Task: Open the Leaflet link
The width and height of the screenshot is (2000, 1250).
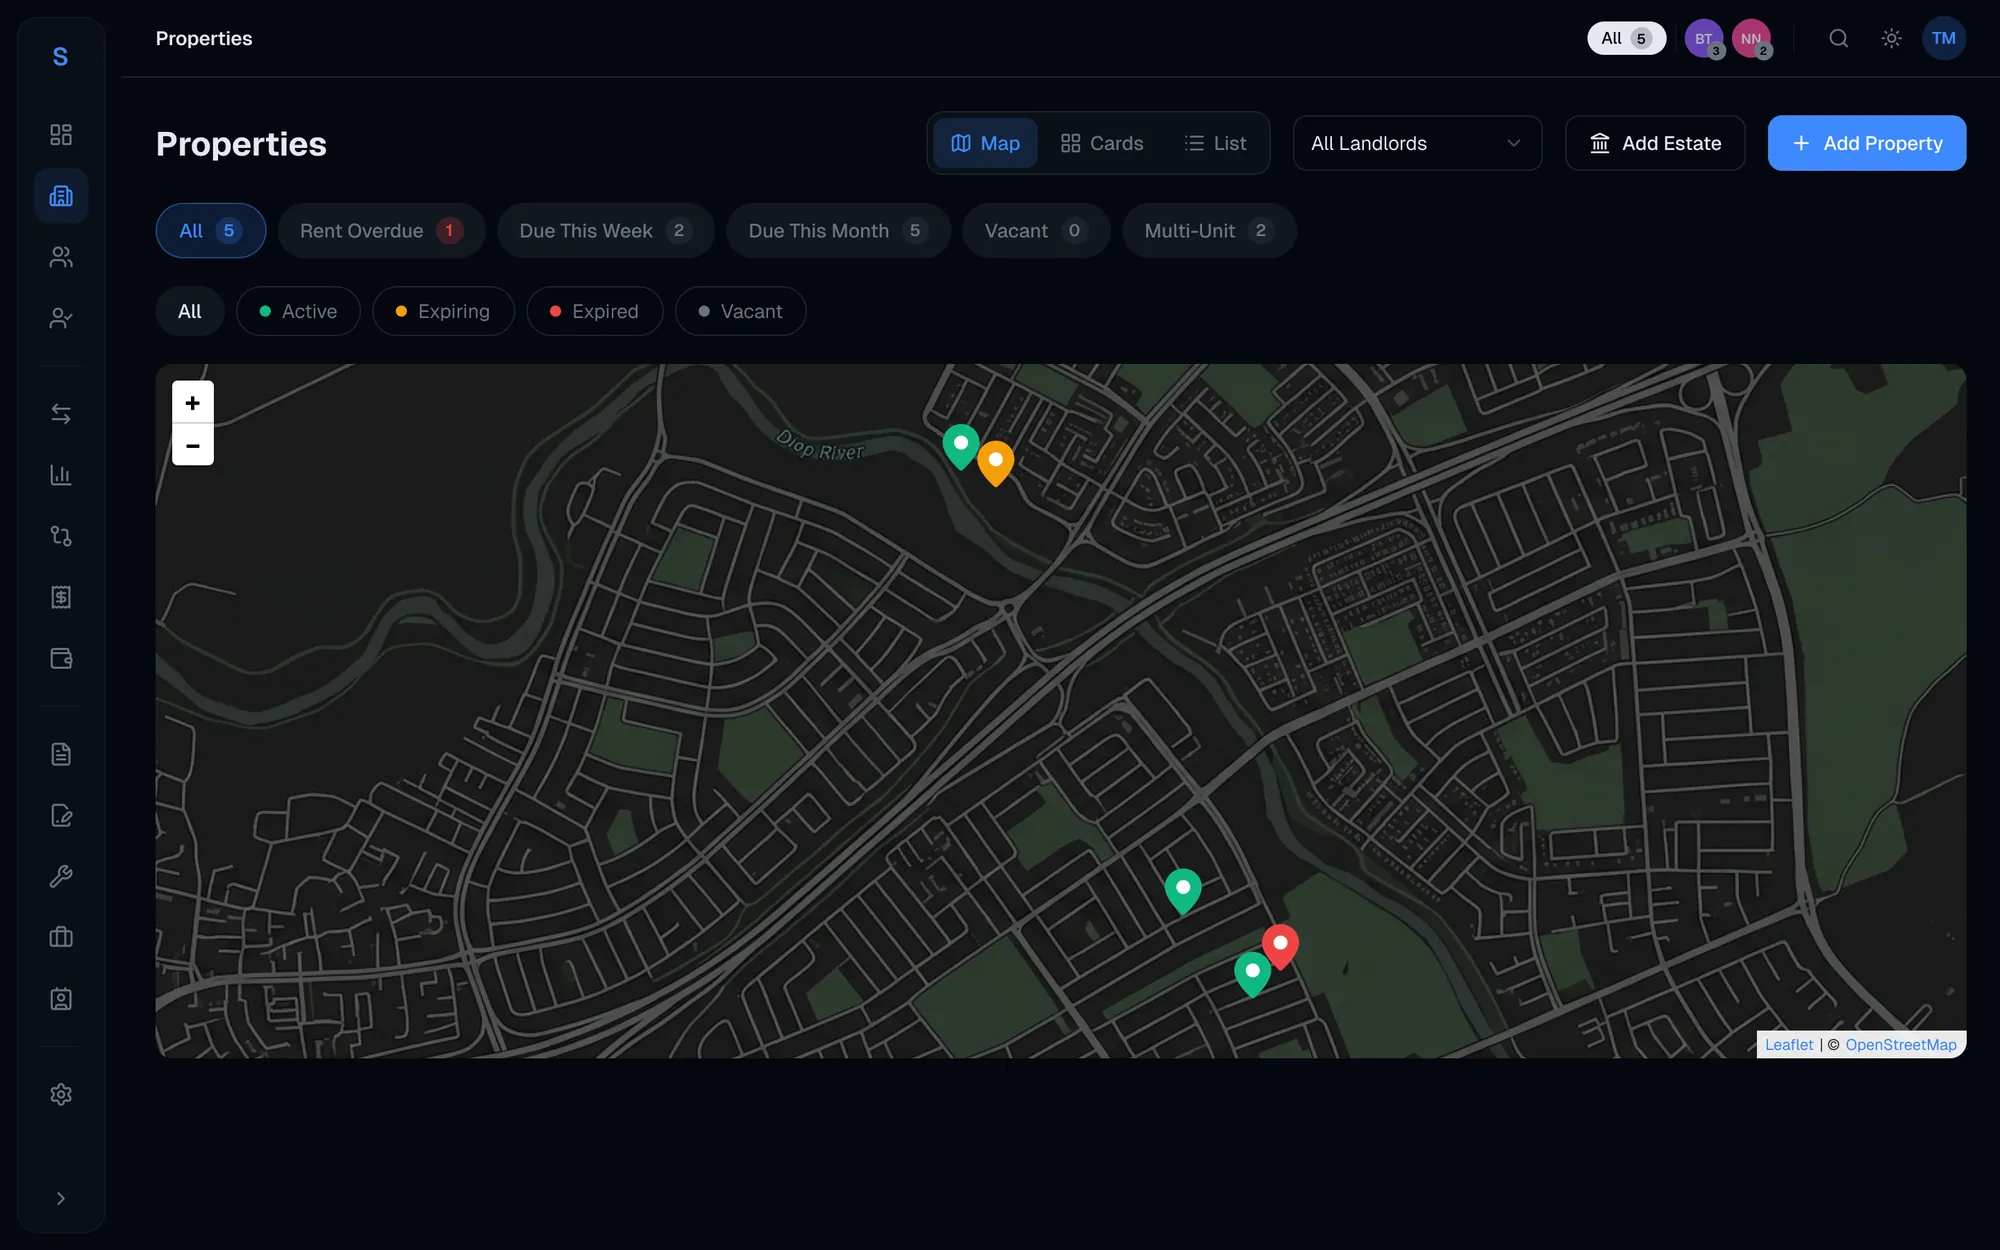Action: click(1788, 1045)
